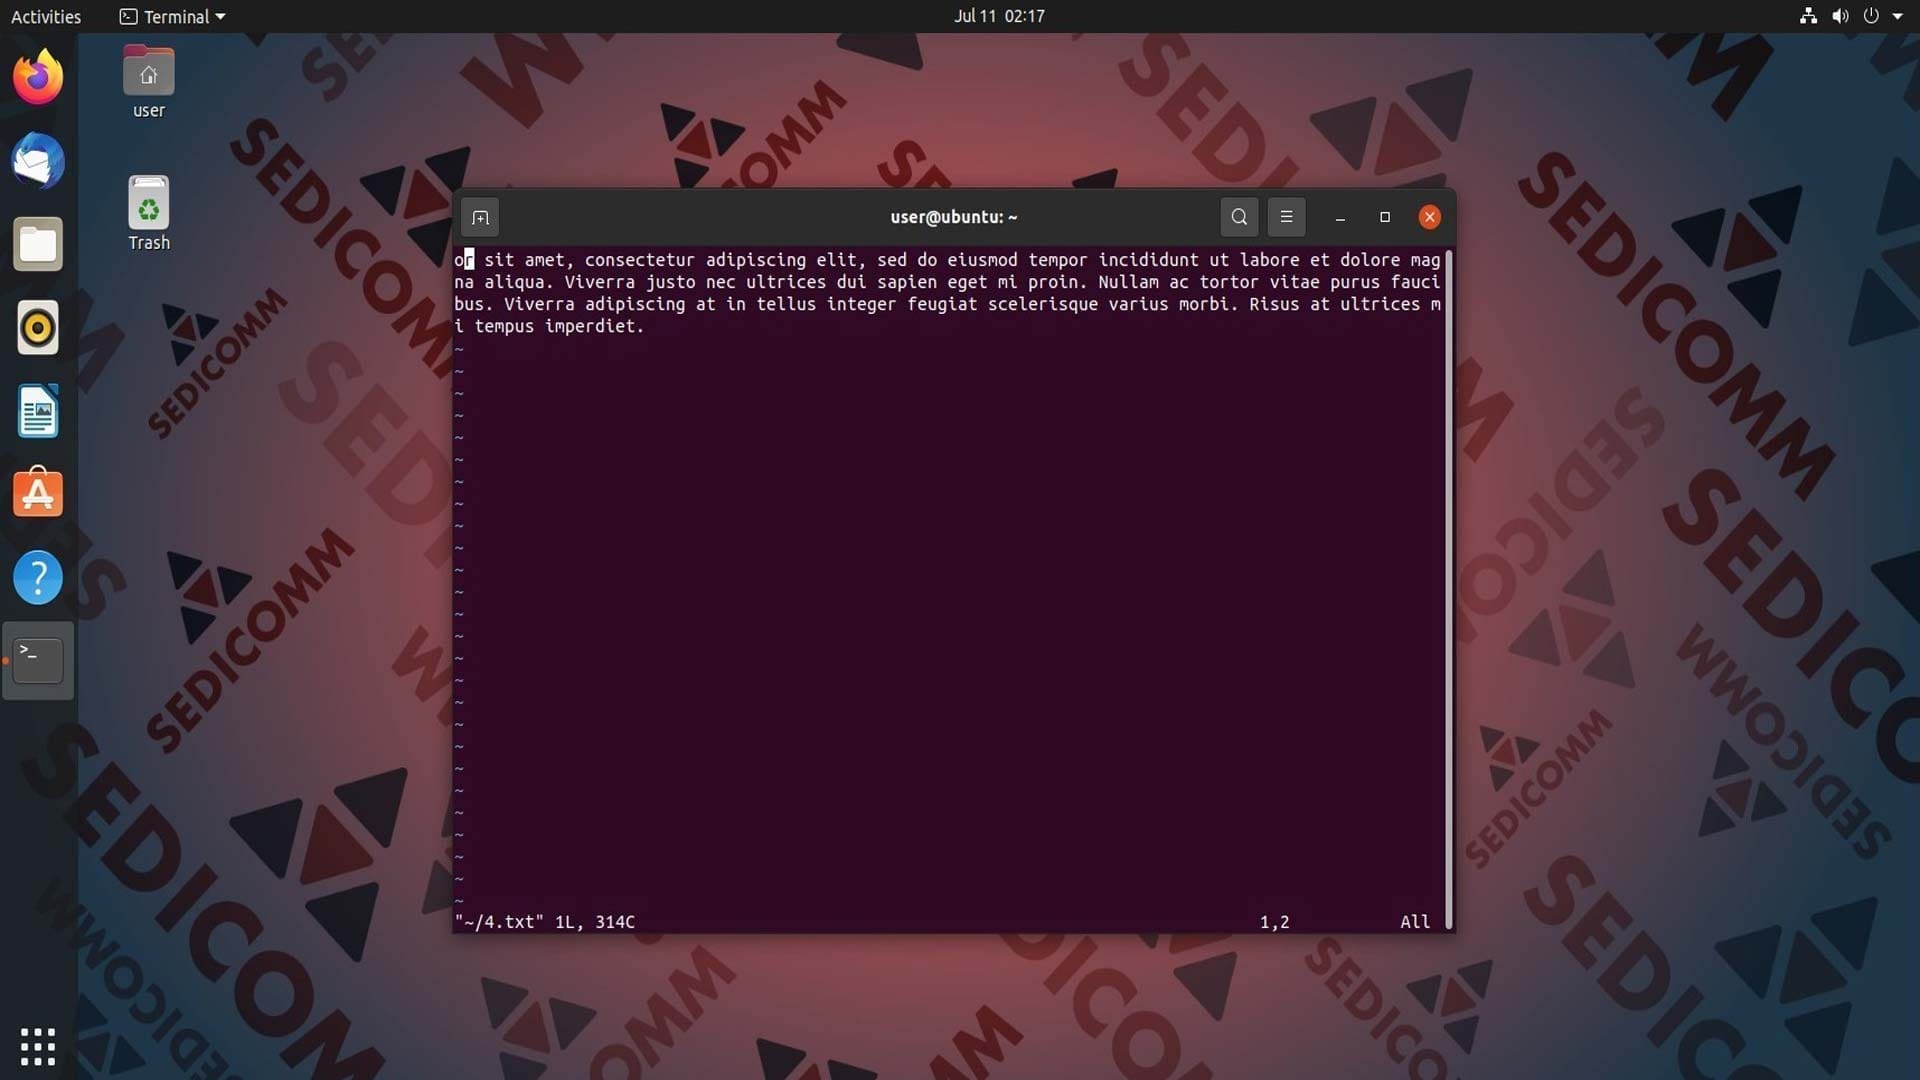The height and width of the screenshot is (1080, 1920).
Task: Click the word "incididunt" in first line
Action: (x=1149, y=260)
